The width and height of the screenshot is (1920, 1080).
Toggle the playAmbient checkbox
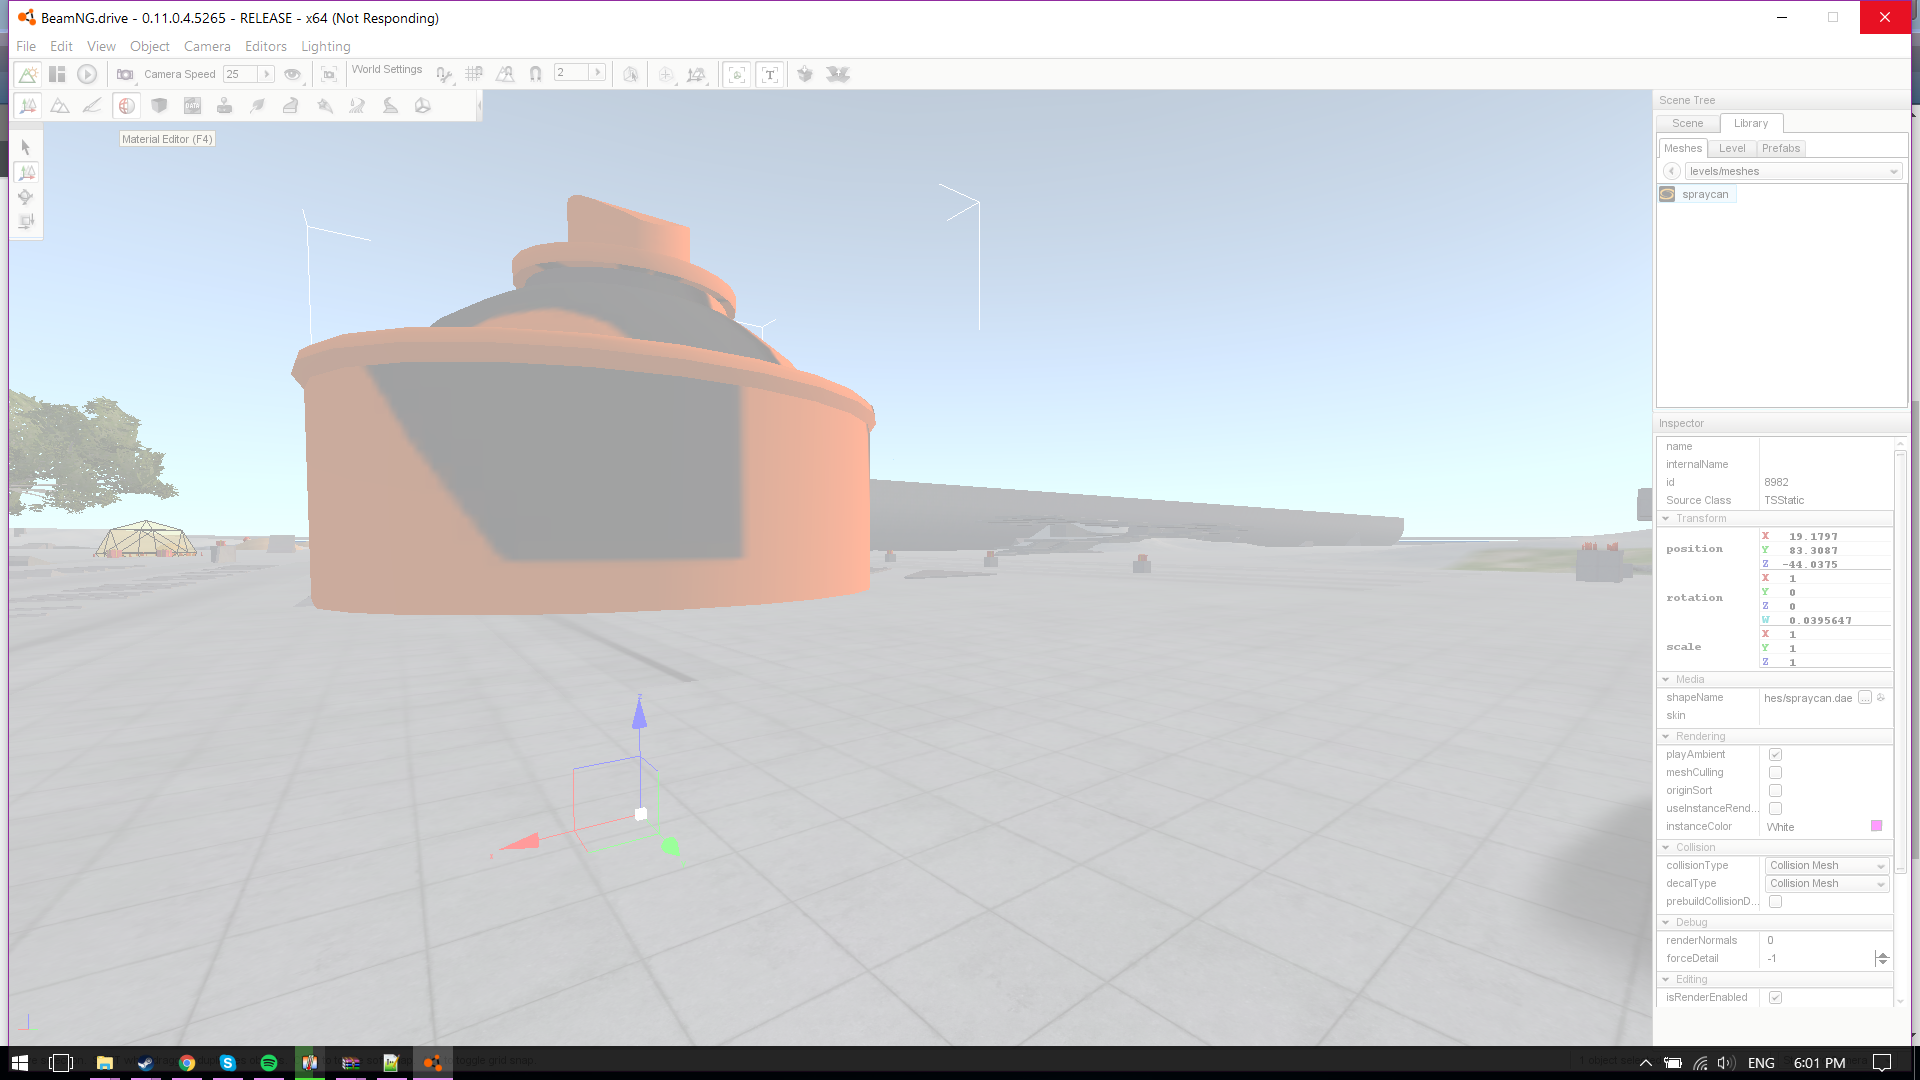click(x=1775, y=755)
